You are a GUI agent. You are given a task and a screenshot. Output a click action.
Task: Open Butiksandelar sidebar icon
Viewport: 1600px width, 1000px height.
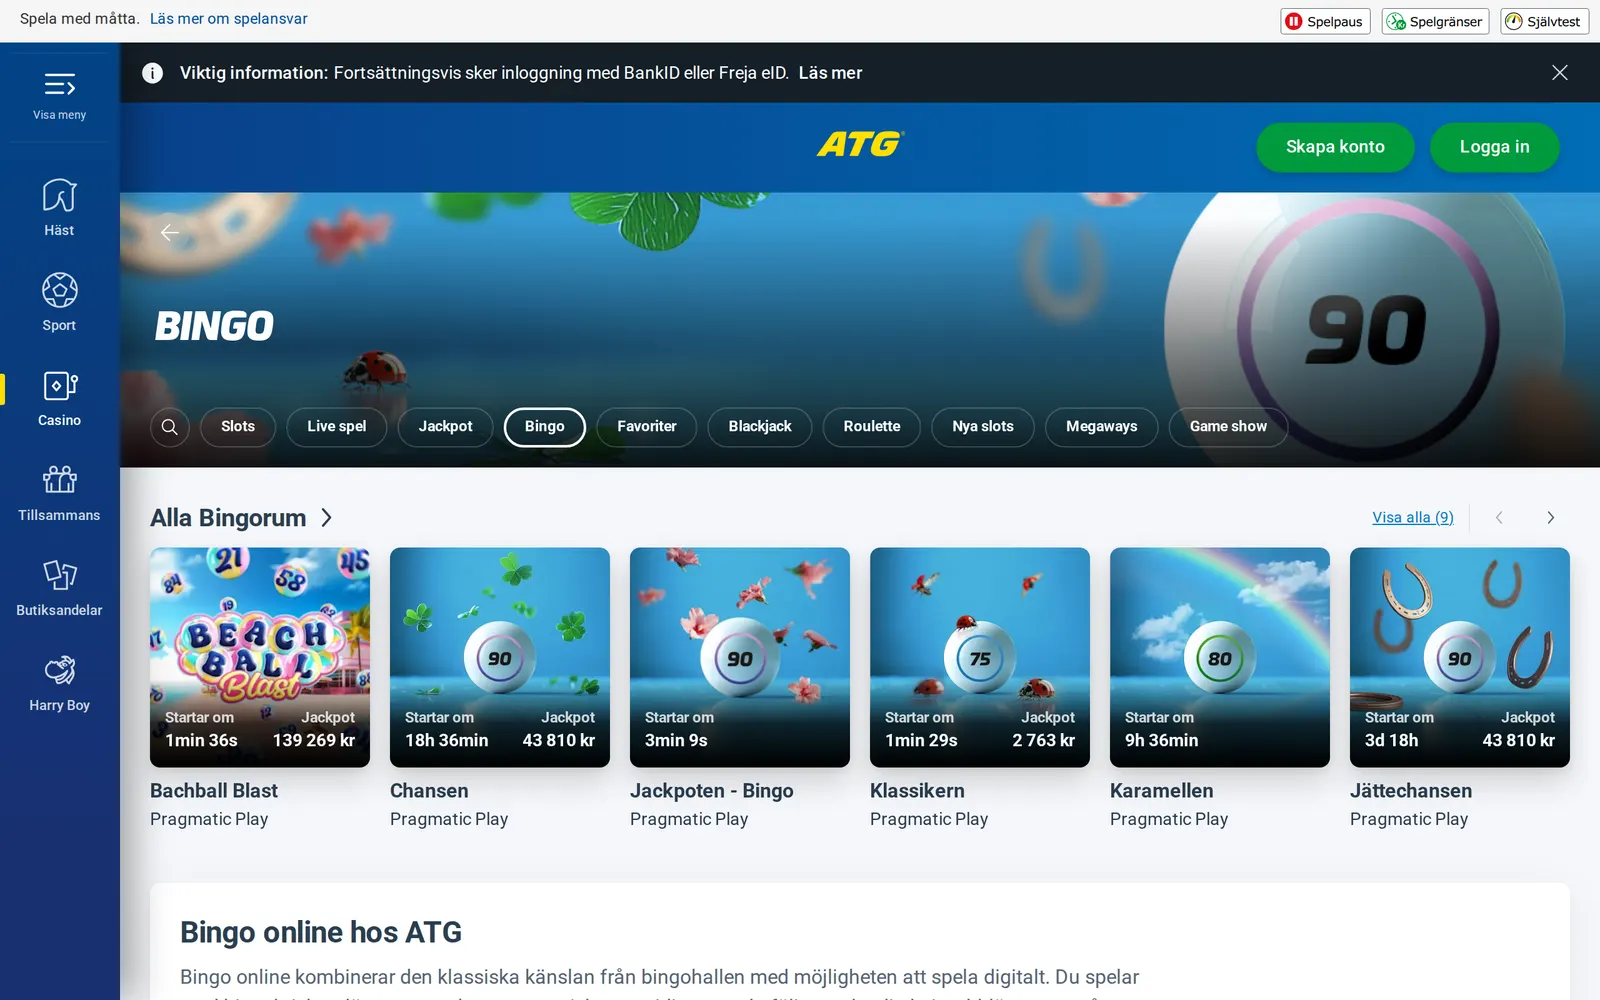tap(59, 575)
